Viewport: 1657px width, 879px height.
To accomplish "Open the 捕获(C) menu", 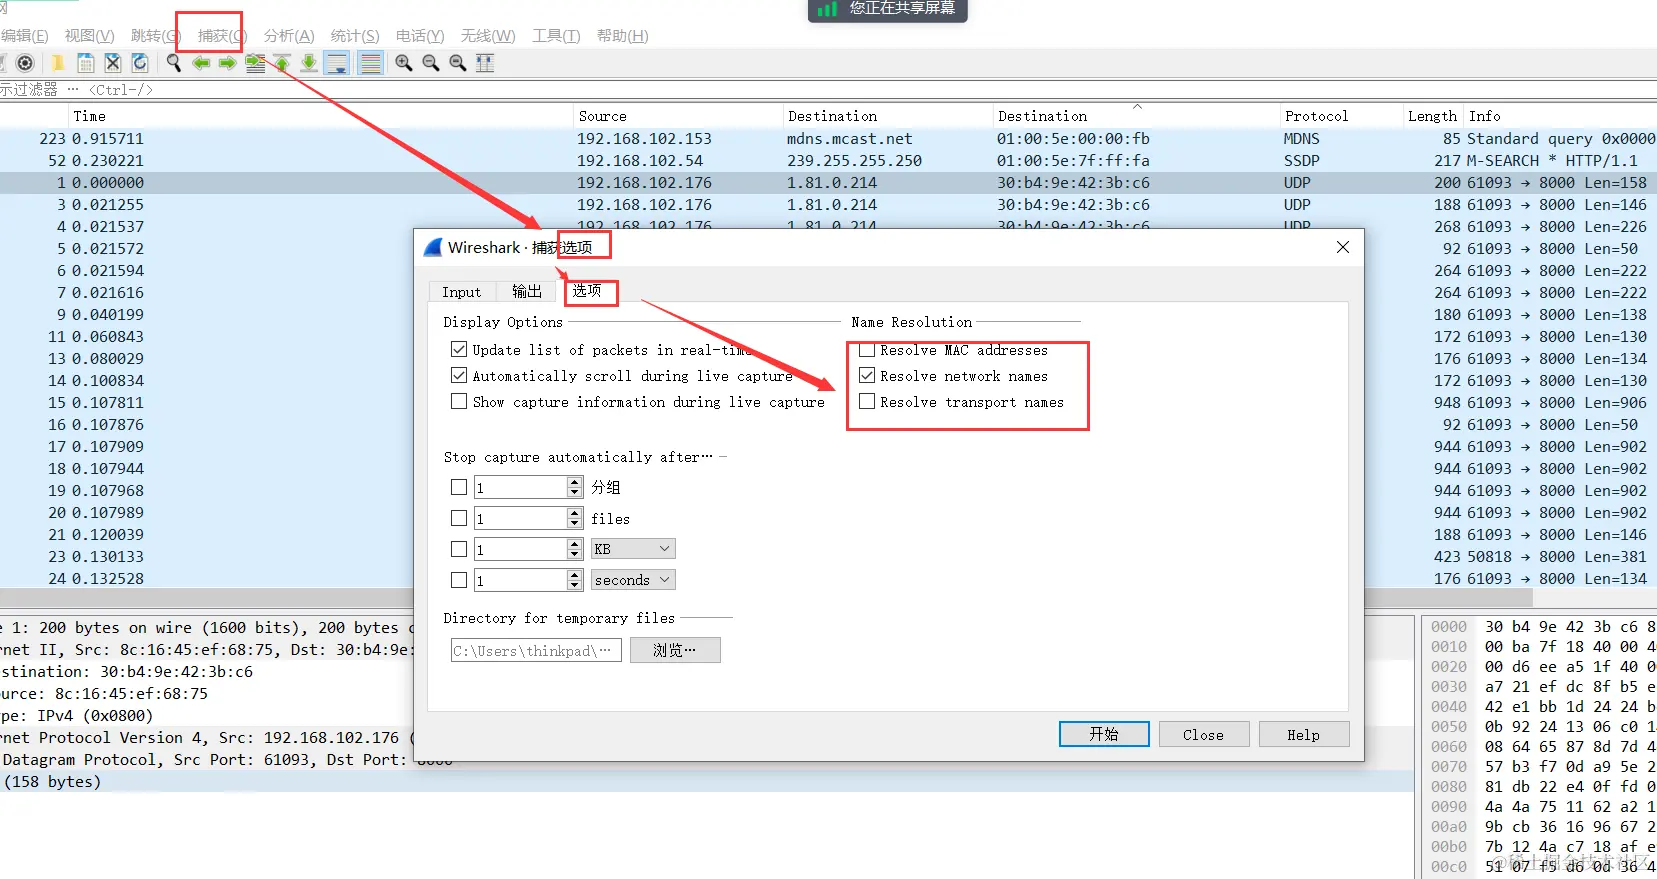I will [222, 36].
